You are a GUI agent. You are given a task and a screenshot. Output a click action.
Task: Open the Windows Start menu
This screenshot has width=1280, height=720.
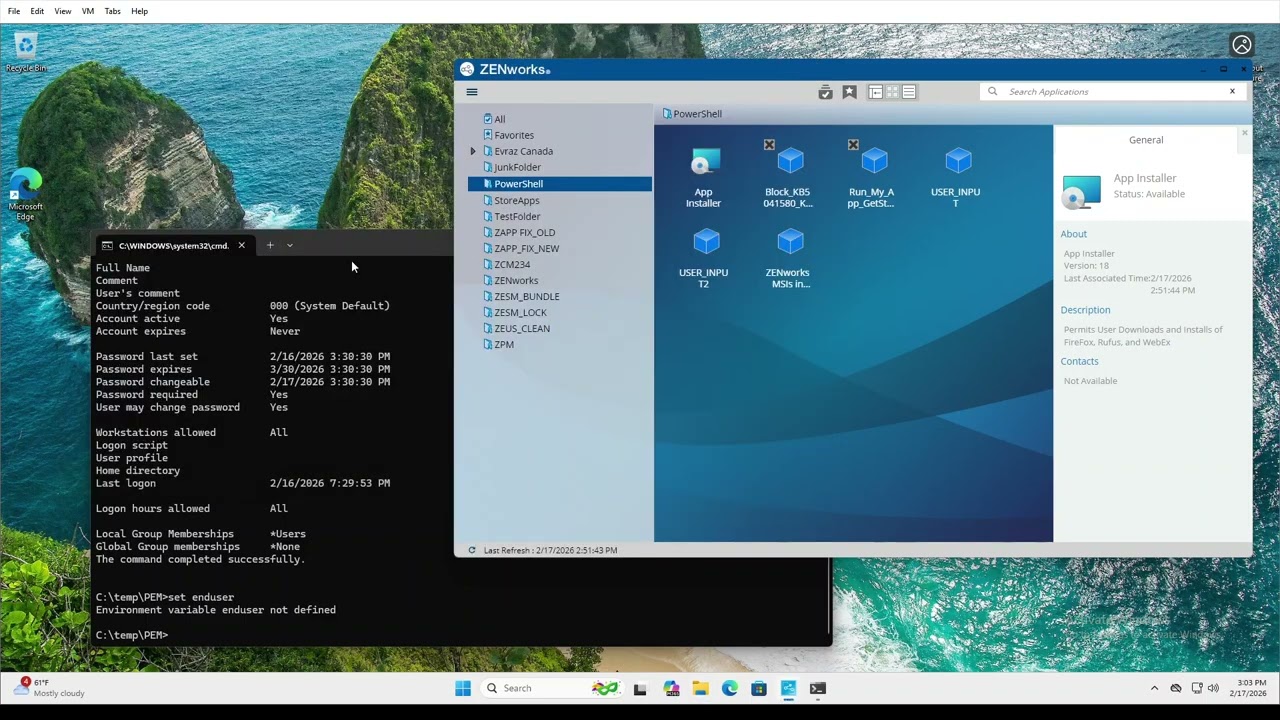[x=463, y=688]
